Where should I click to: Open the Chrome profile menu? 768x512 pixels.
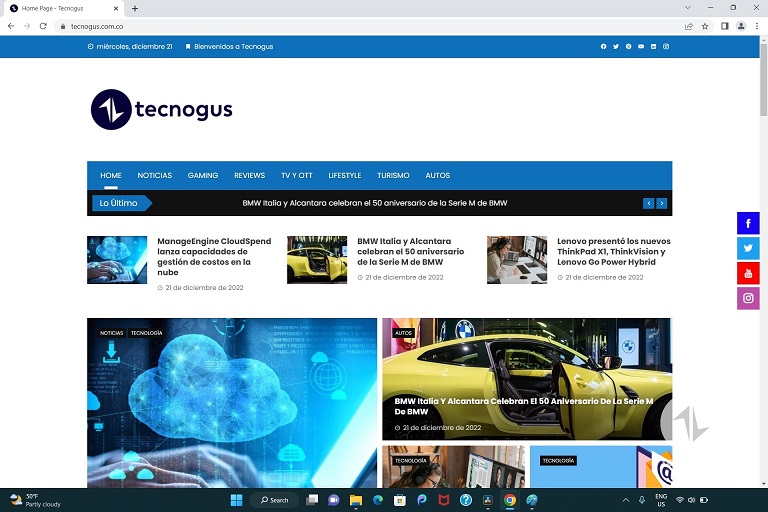(x=741, y=26)
